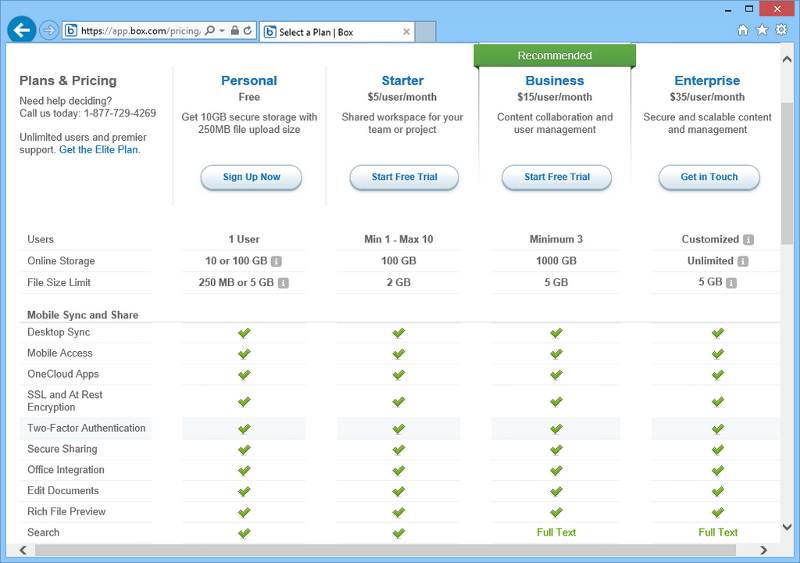This screenshot has height=563, width=800.
Task: Start Free Trial for the Business plan
Action: pos(557,177)
